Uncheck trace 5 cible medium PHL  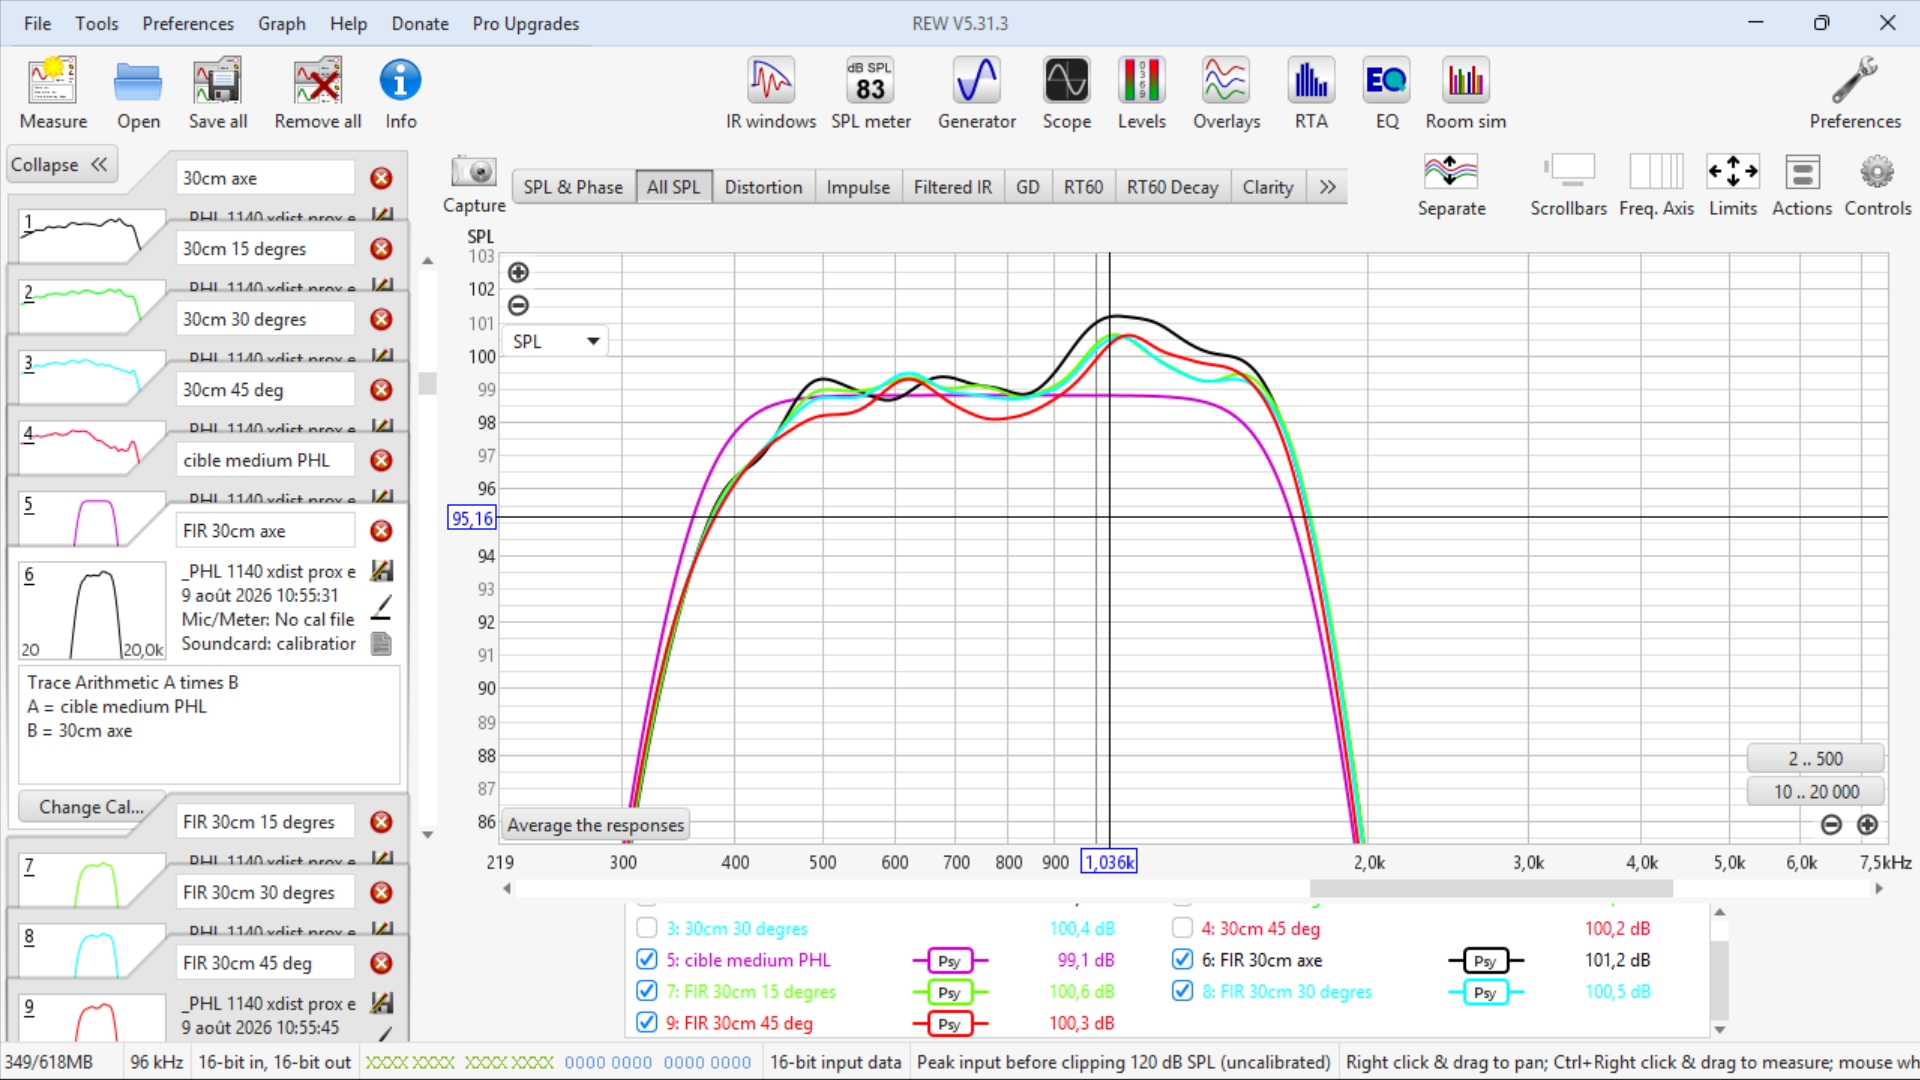pos(647,960)
